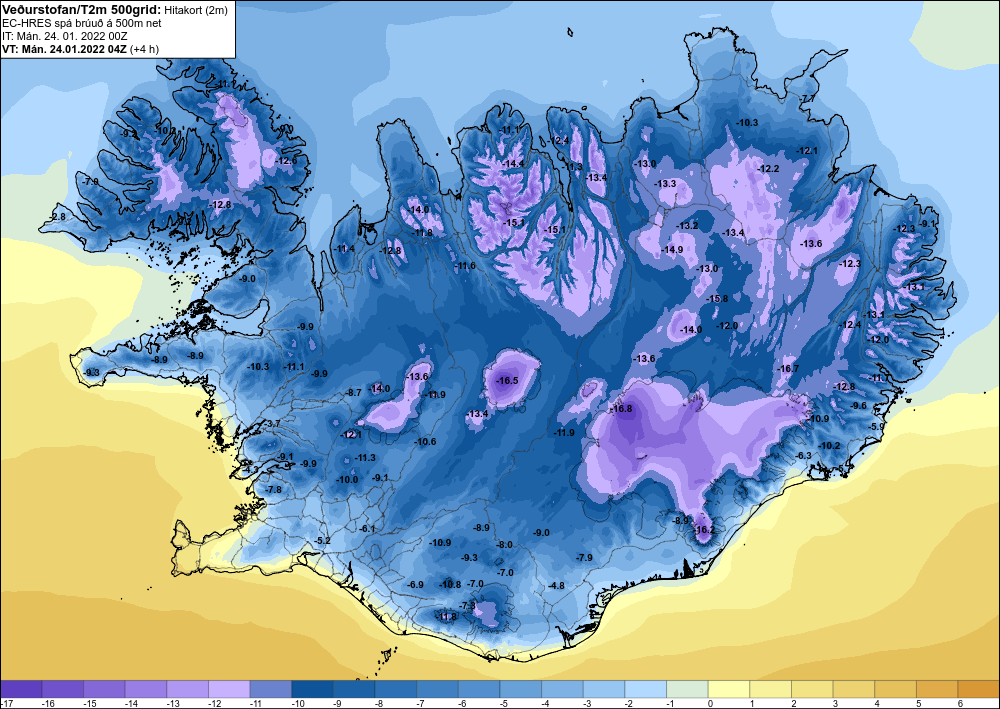The width and height of the screenshot is (1000, 709).
Task: Click the -13.3 temperature value on the map
Action: tap(666, 184)
